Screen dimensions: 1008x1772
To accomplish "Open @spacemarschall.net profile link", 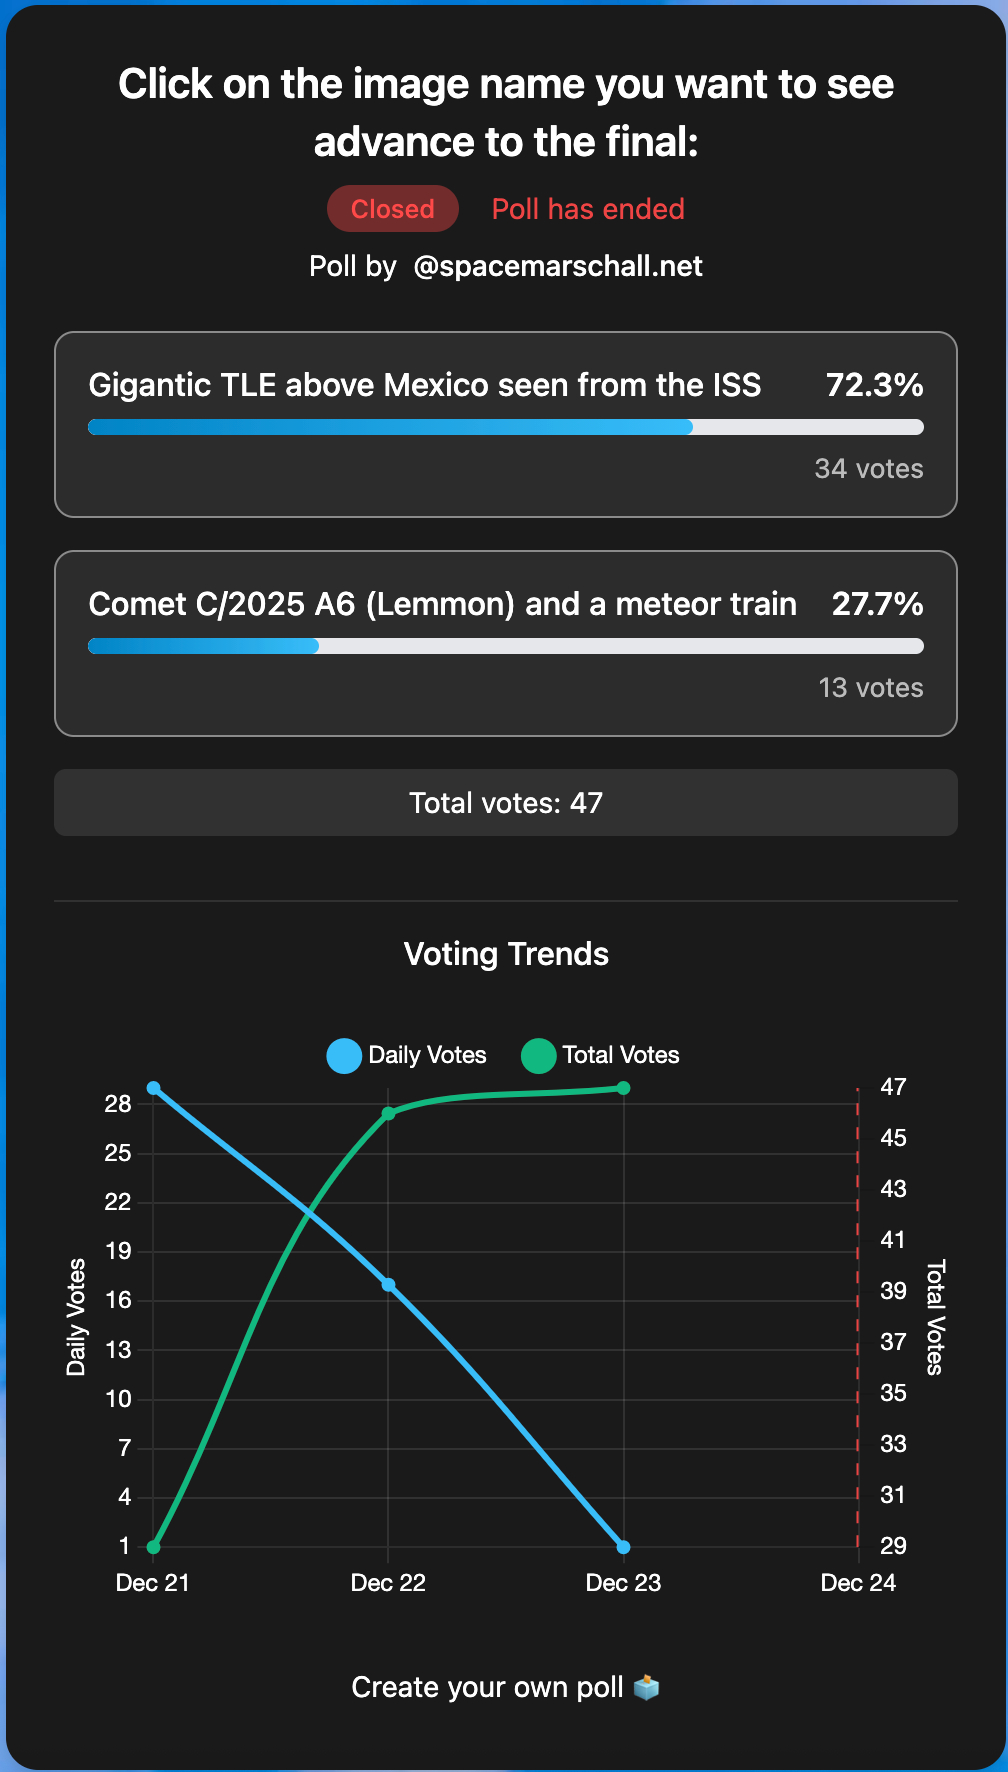I will point(557,266).
